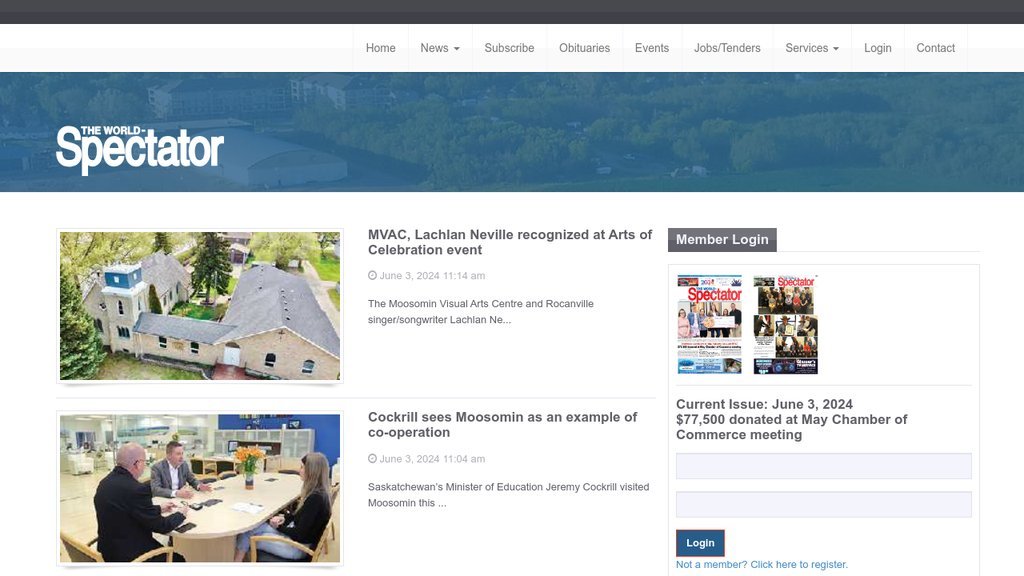The height and width of the screenshot is (576, 1024).
Task: Open the News dropdown menu
Action: pos(440,48)
